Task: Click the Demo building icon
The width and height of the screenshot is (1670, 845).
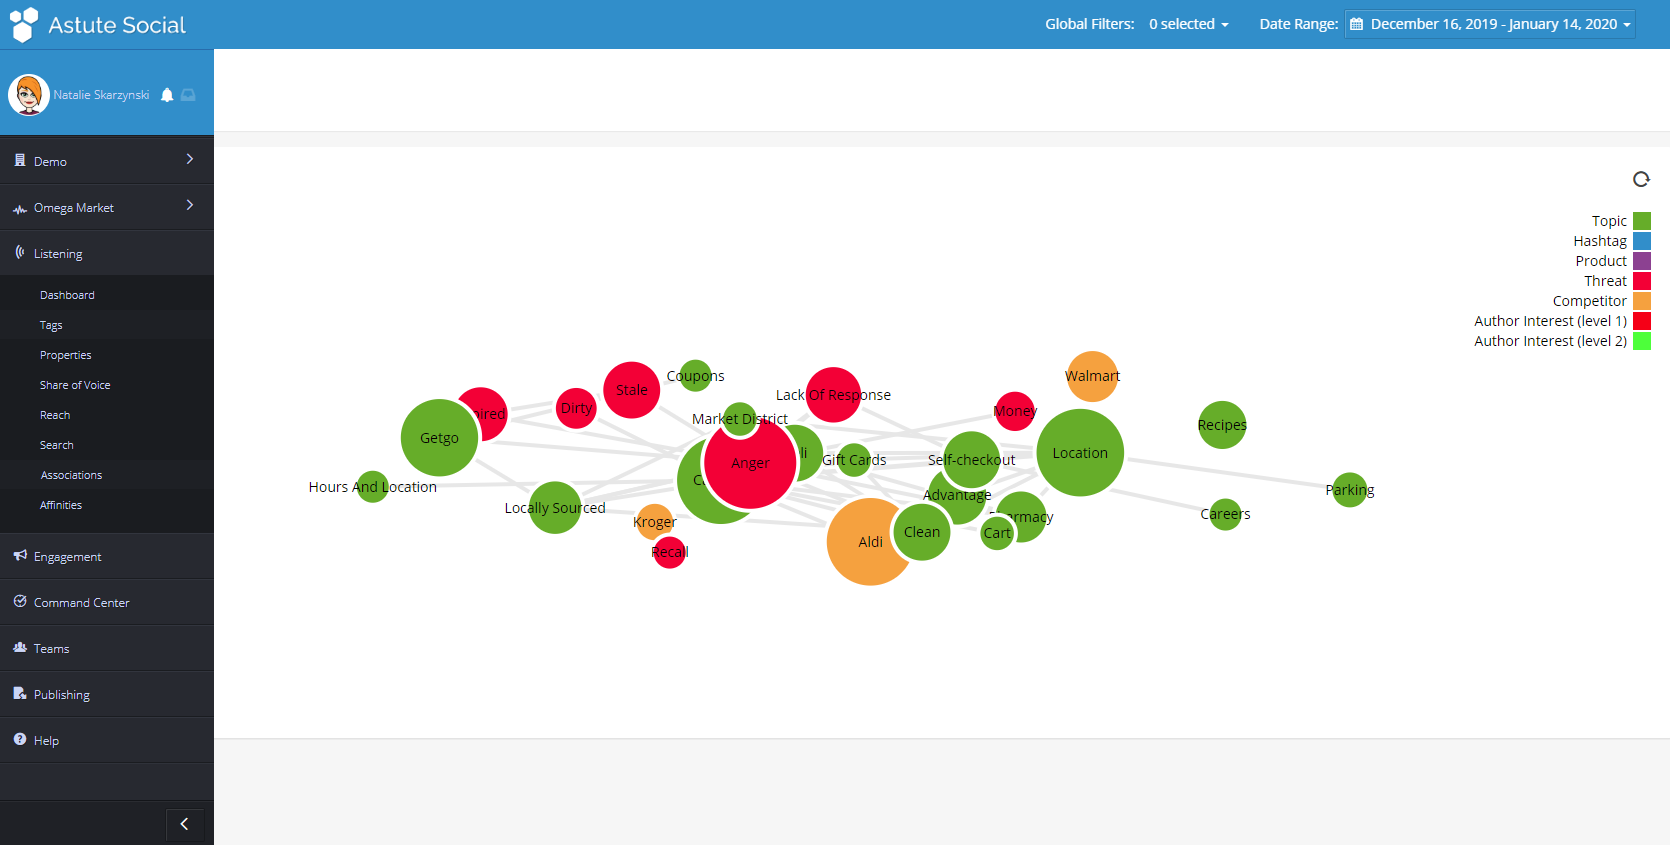Action: pos(20,160)
